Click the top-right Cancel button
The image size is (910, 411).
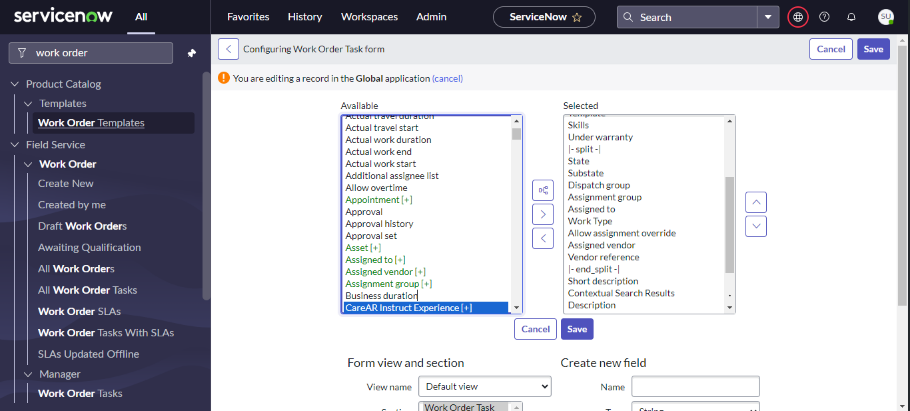(831, 49)
